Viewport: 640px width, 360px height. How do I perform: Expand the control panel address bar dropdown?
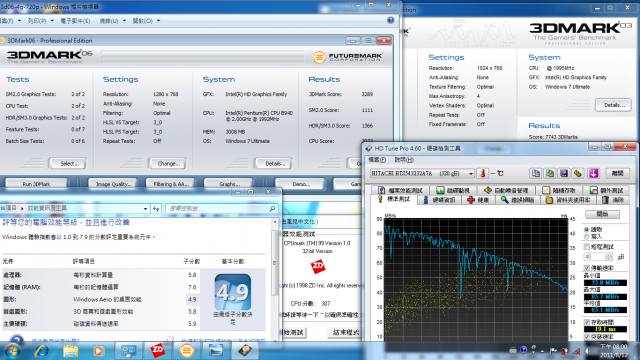tap(146, 209)
